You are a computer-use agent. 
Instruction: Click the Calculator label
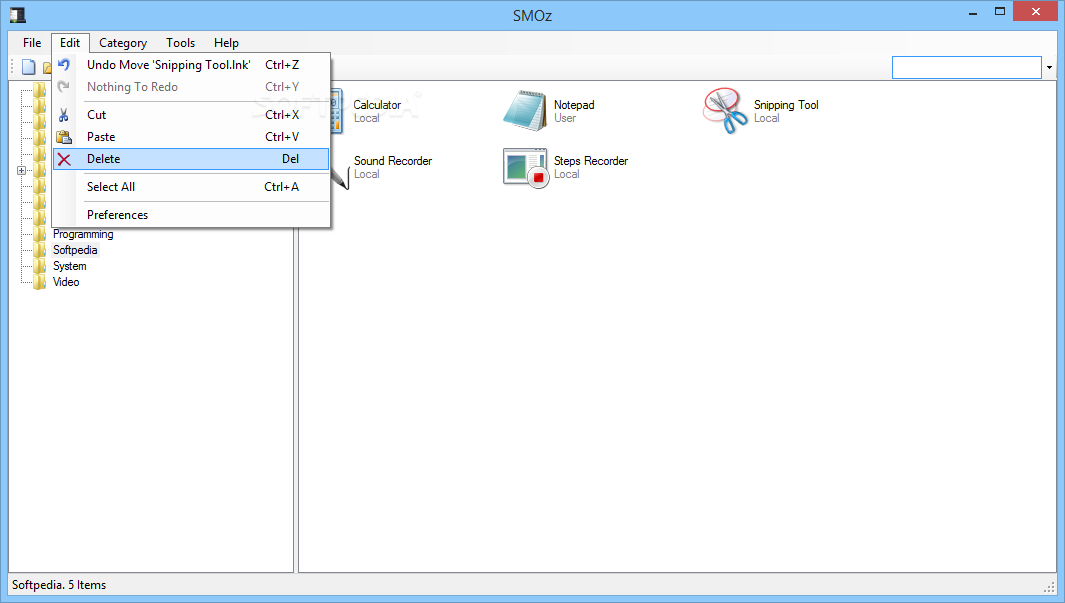[377, 105]
